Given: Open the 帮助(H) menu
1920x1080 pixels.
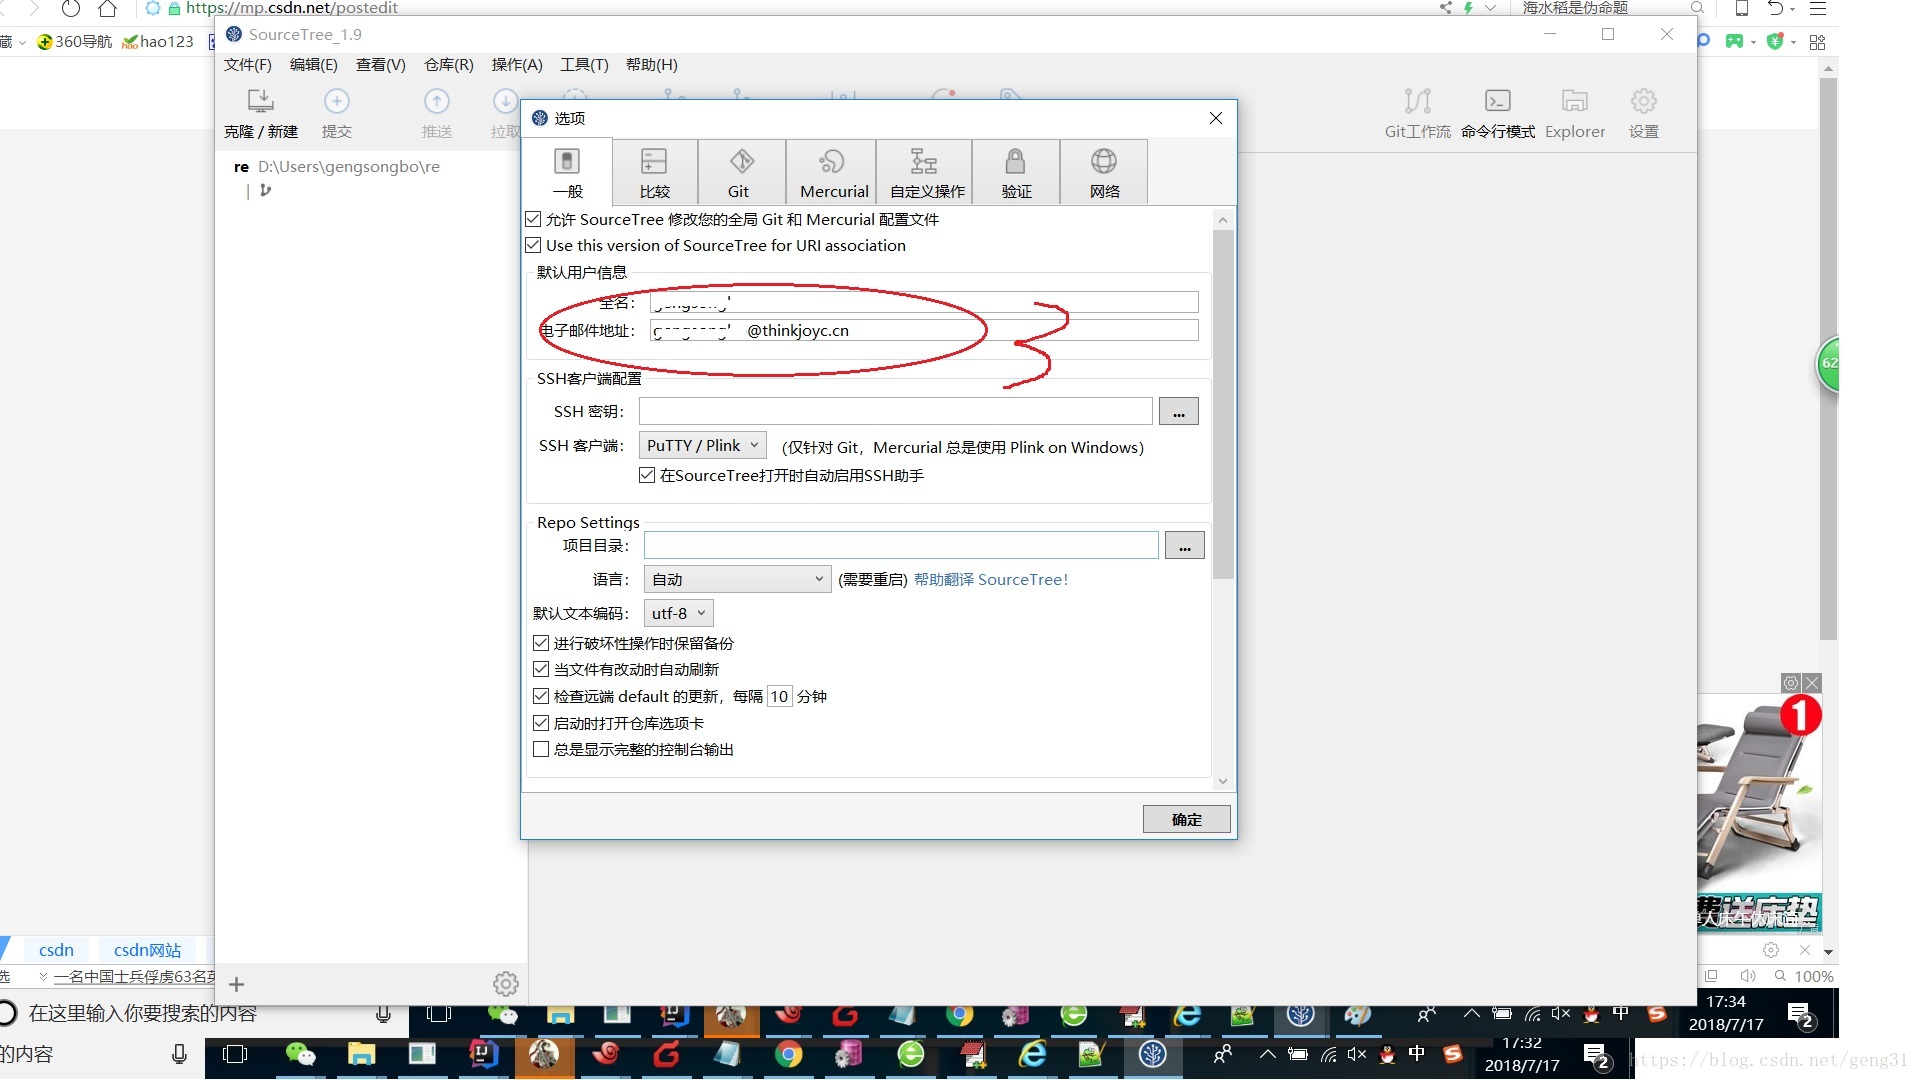Looking at the screenshot, I should pos(652,65).
